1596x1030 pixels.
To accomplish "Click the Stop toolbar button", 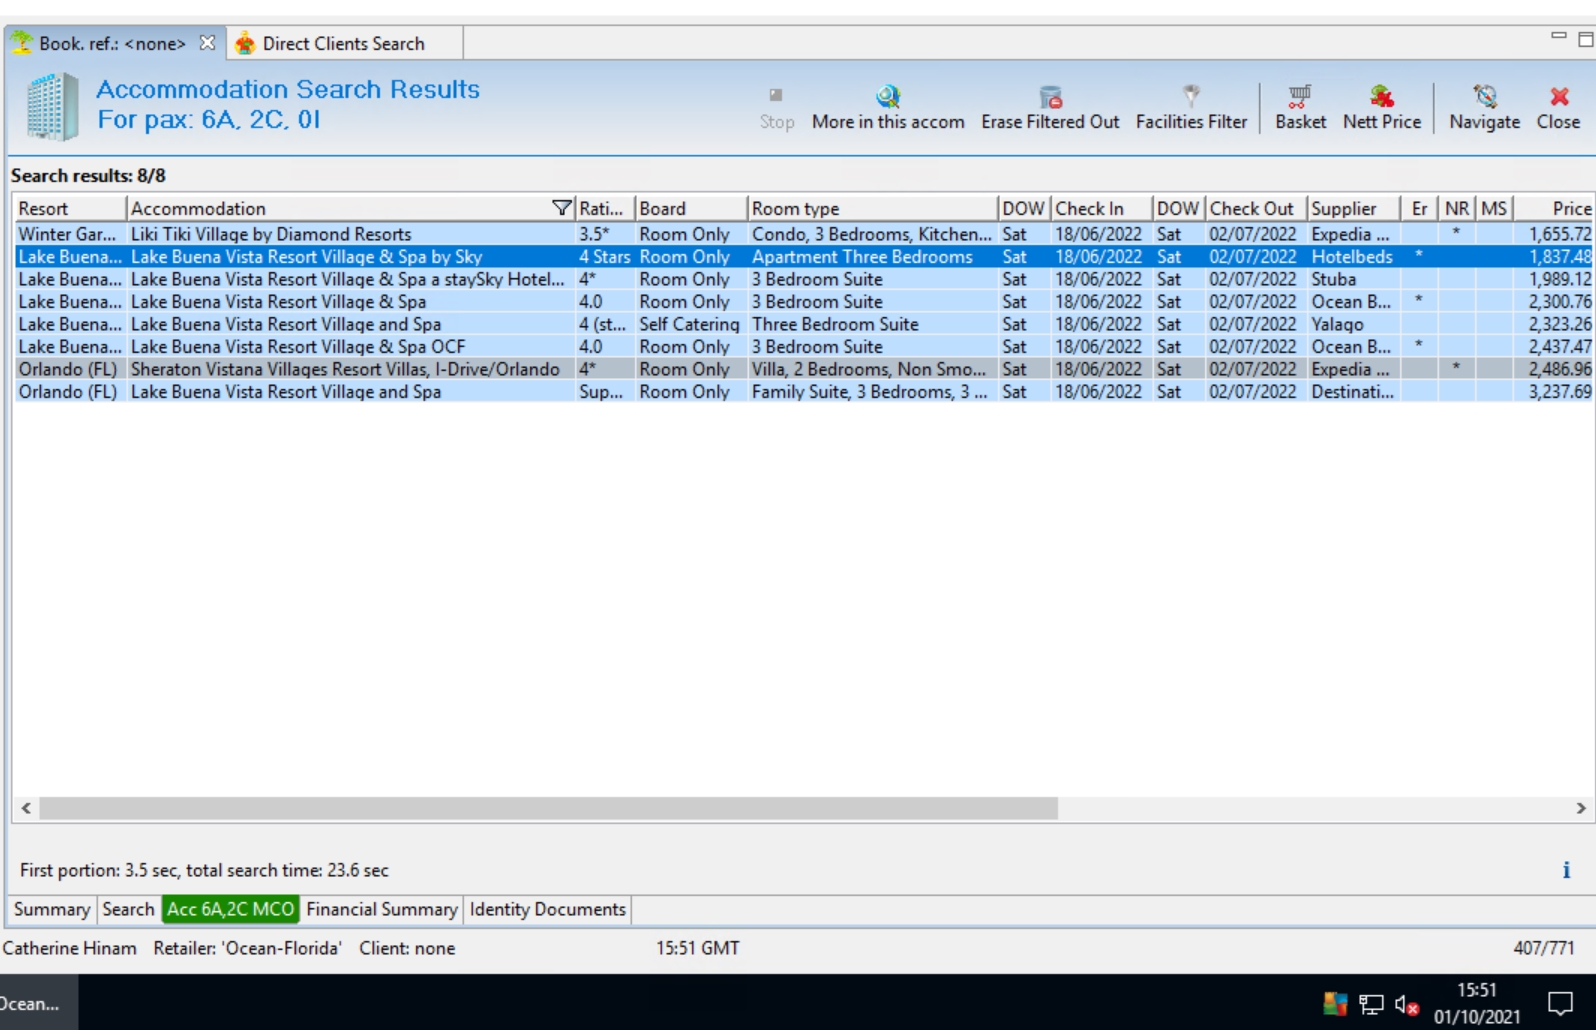I will tap(776, 108).
